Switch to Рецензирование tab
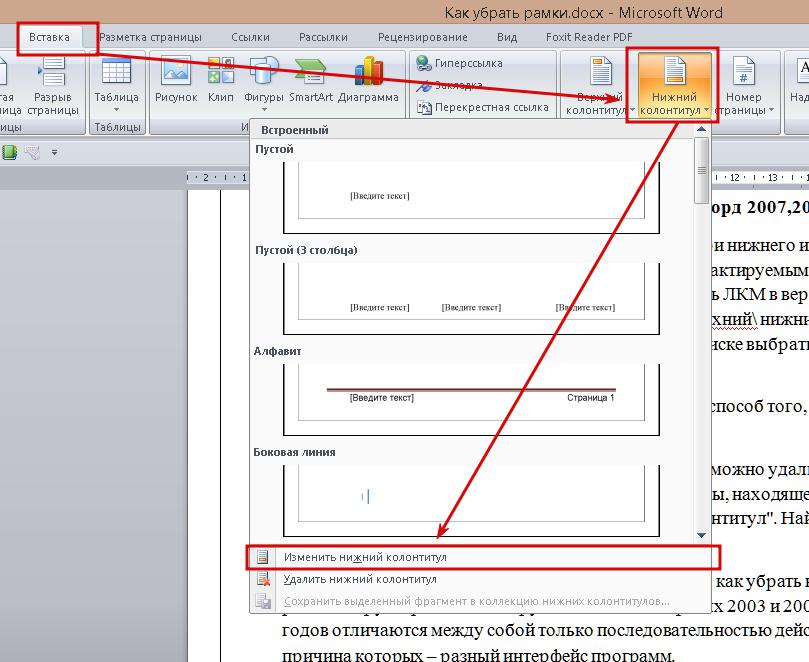 pyautogui.click(x=423, y=38)
